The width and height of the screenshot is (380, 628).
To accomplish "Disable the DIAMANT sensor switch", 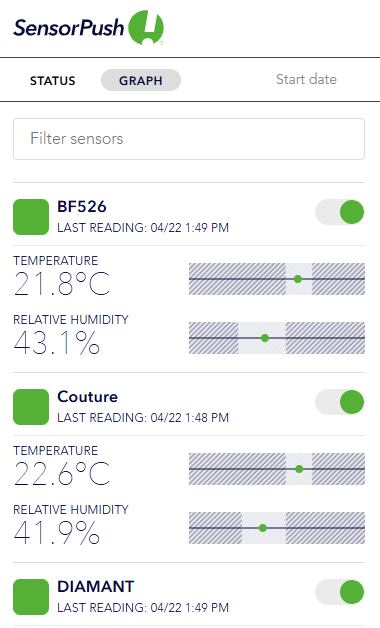I will pos(340,592).
